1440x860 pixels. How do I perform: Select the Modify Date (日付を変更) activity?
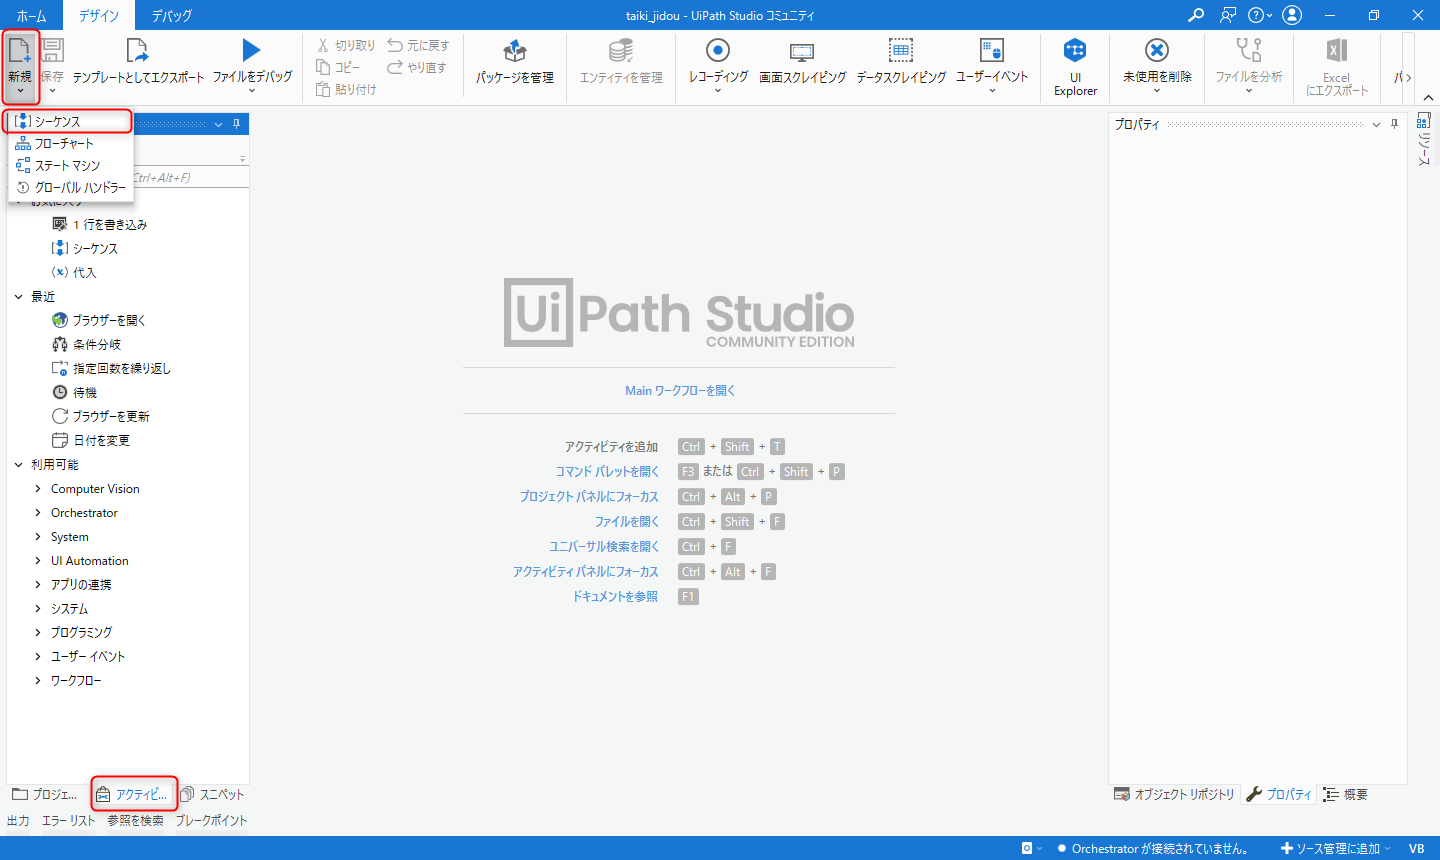click(x=90, y=441)
